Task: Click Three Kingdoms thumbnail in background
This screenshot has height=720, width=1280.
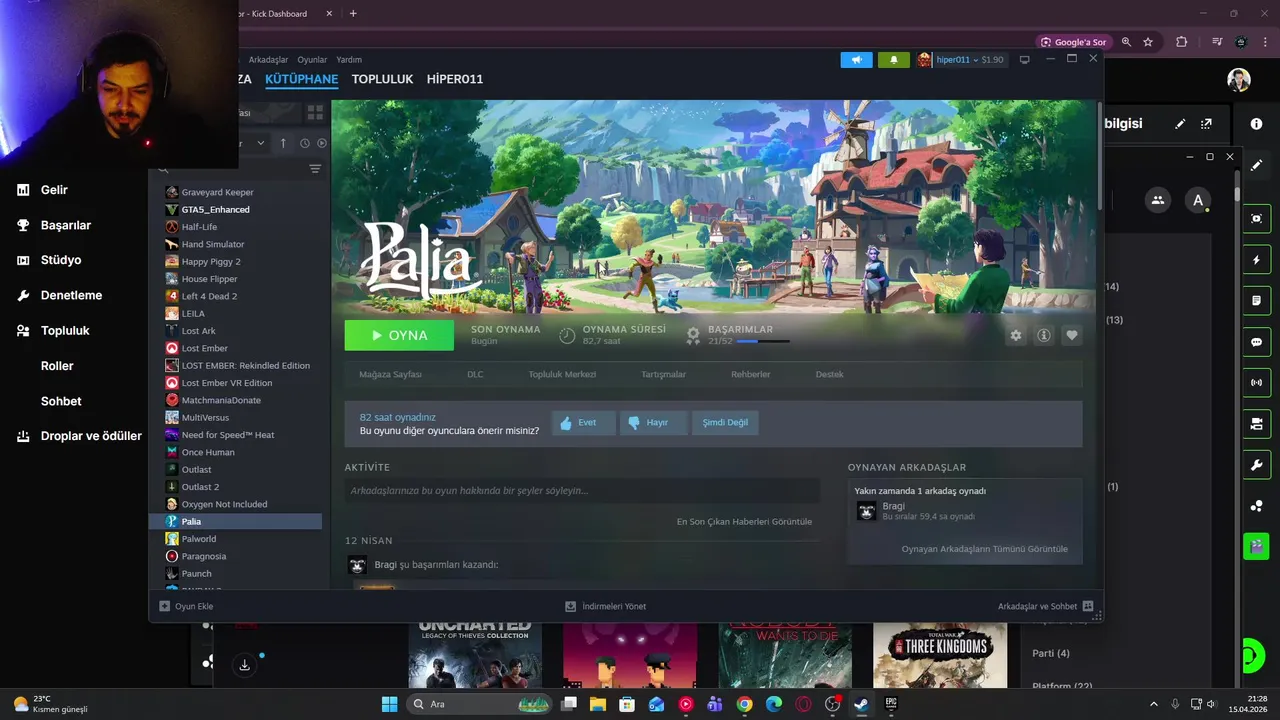Action: 940,655
